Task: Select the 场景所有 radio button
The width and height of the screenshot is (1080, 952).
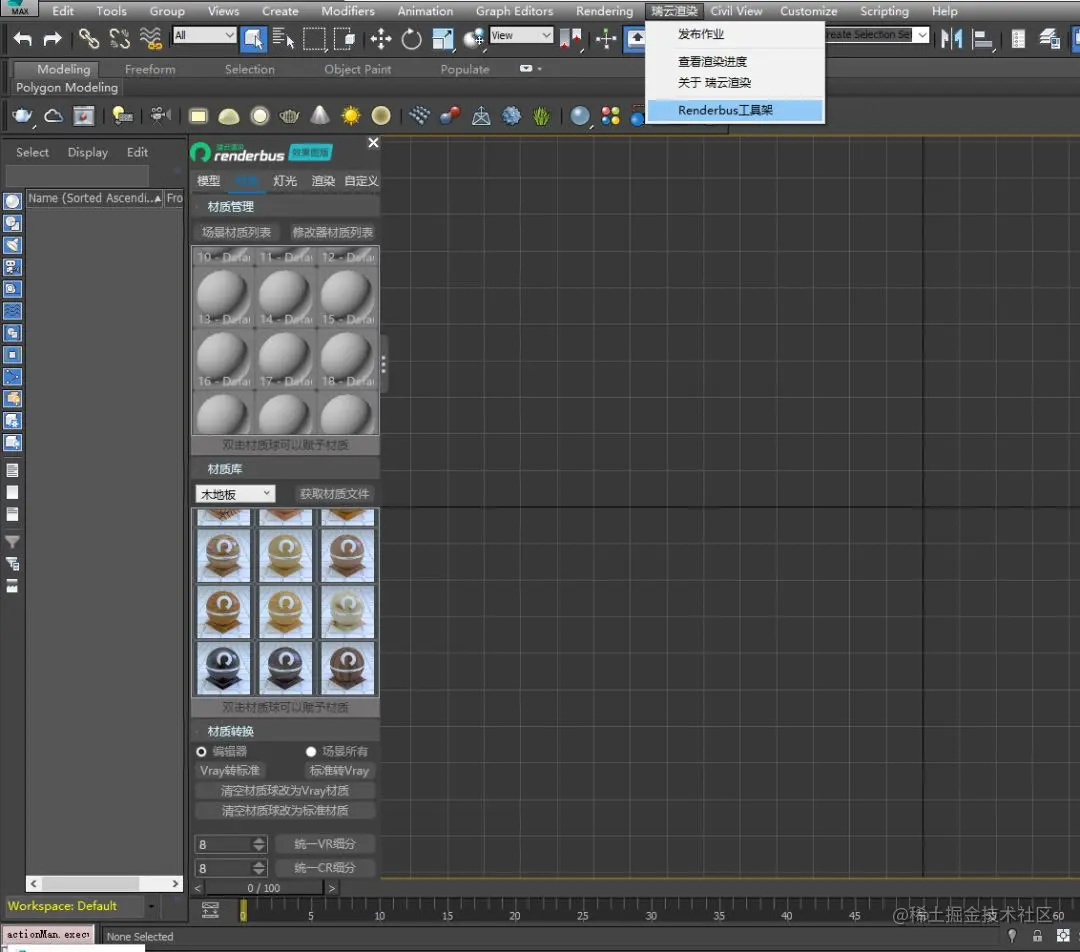Action: click(x=311, y=752)
